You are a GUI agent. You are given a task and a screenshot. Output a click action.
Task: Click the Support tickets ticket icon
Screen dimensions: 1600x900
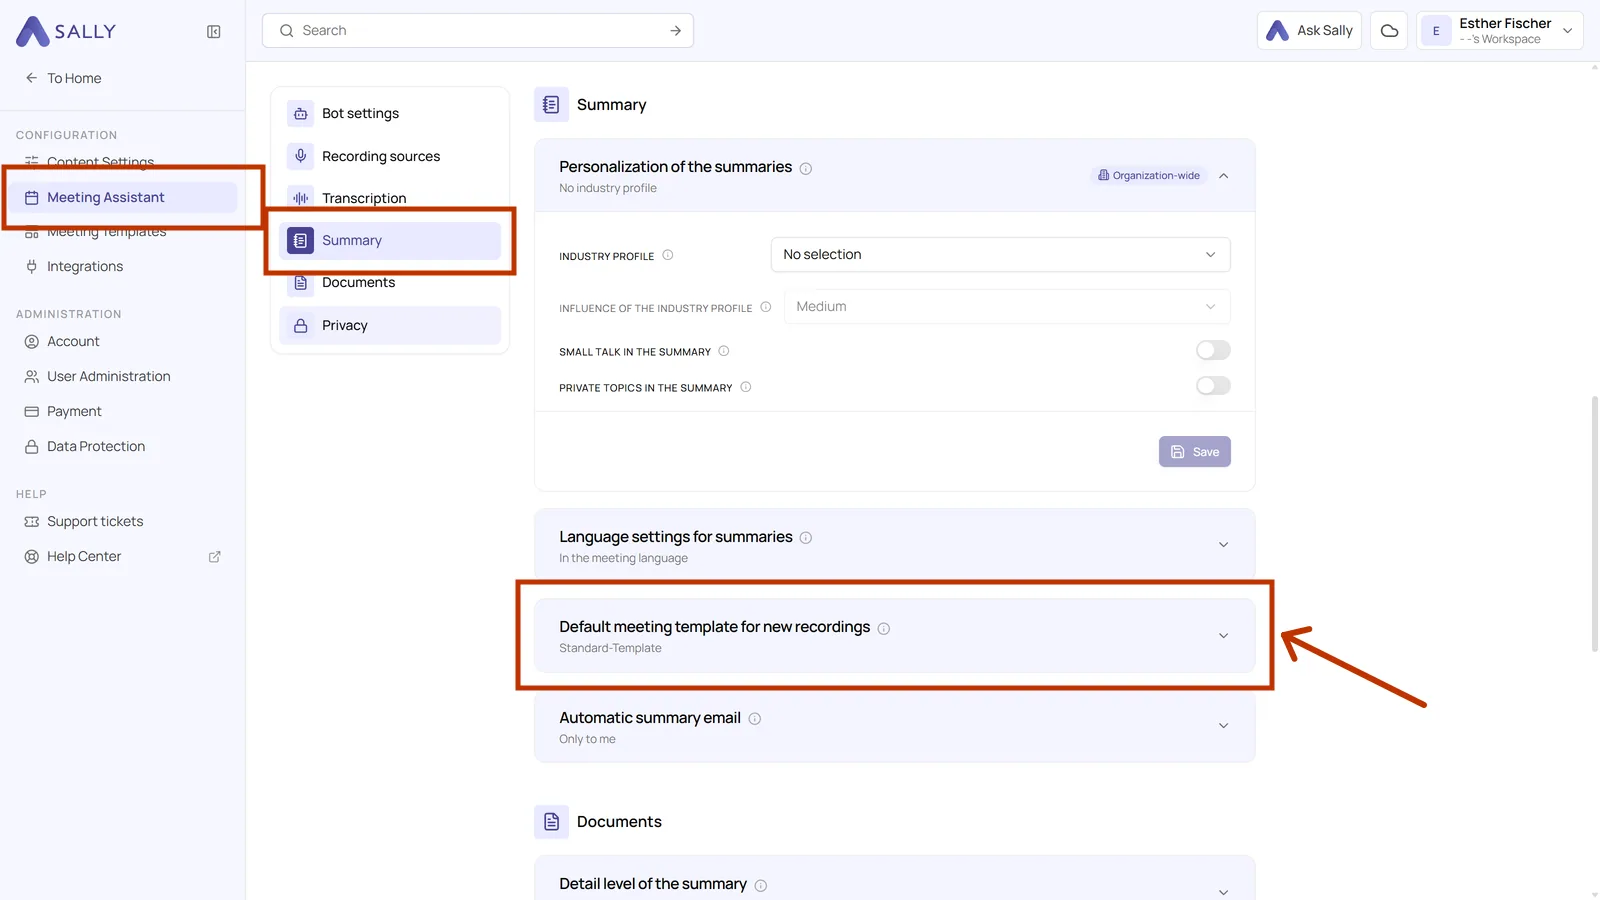(32, 522)
